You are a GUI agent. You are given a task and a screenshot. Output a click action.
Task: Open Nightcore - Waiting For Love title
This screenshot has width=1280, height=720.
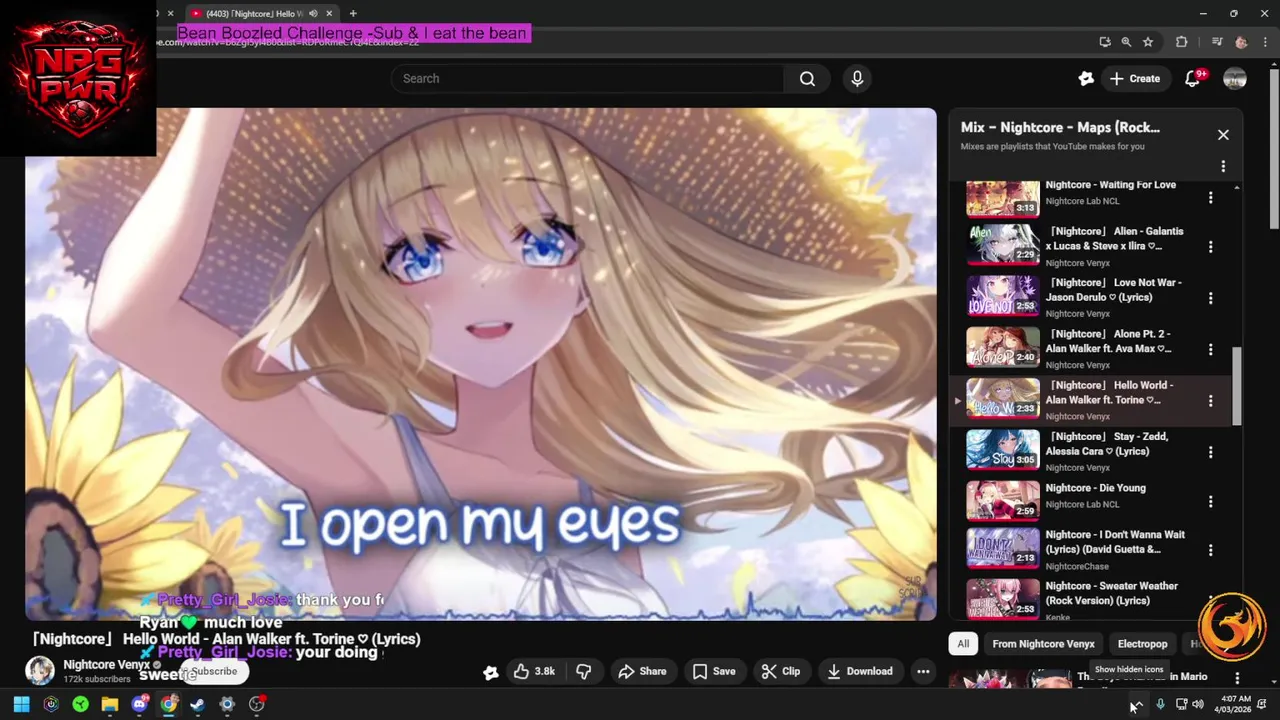point(1110,185)
